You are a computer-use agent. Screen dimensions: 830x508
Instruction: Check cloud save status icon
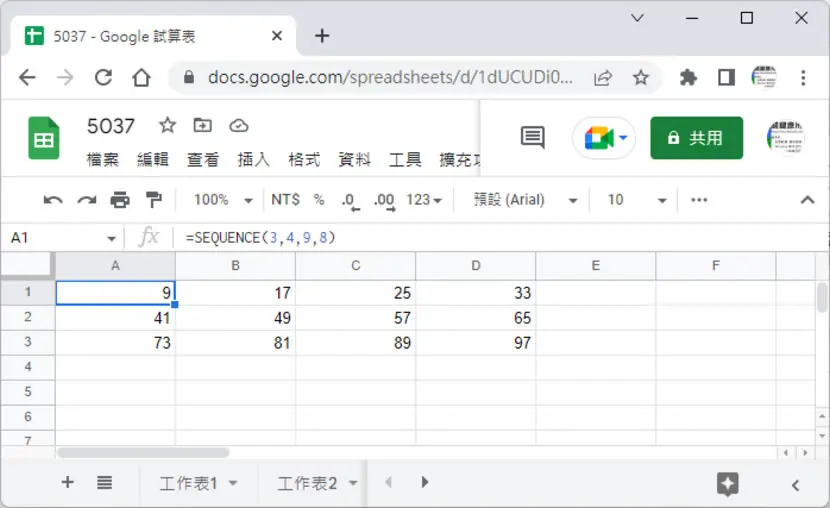[x=239, y=125]
